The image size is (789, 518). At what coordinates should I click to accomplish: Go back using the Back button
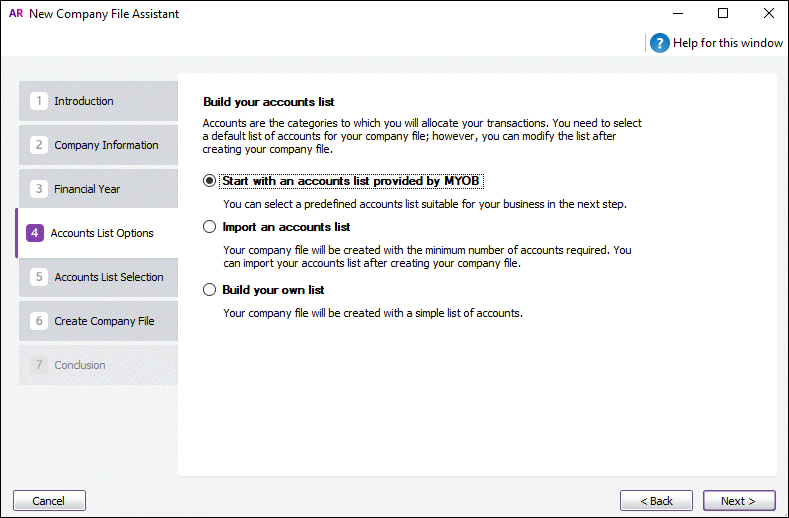(656, 500)
